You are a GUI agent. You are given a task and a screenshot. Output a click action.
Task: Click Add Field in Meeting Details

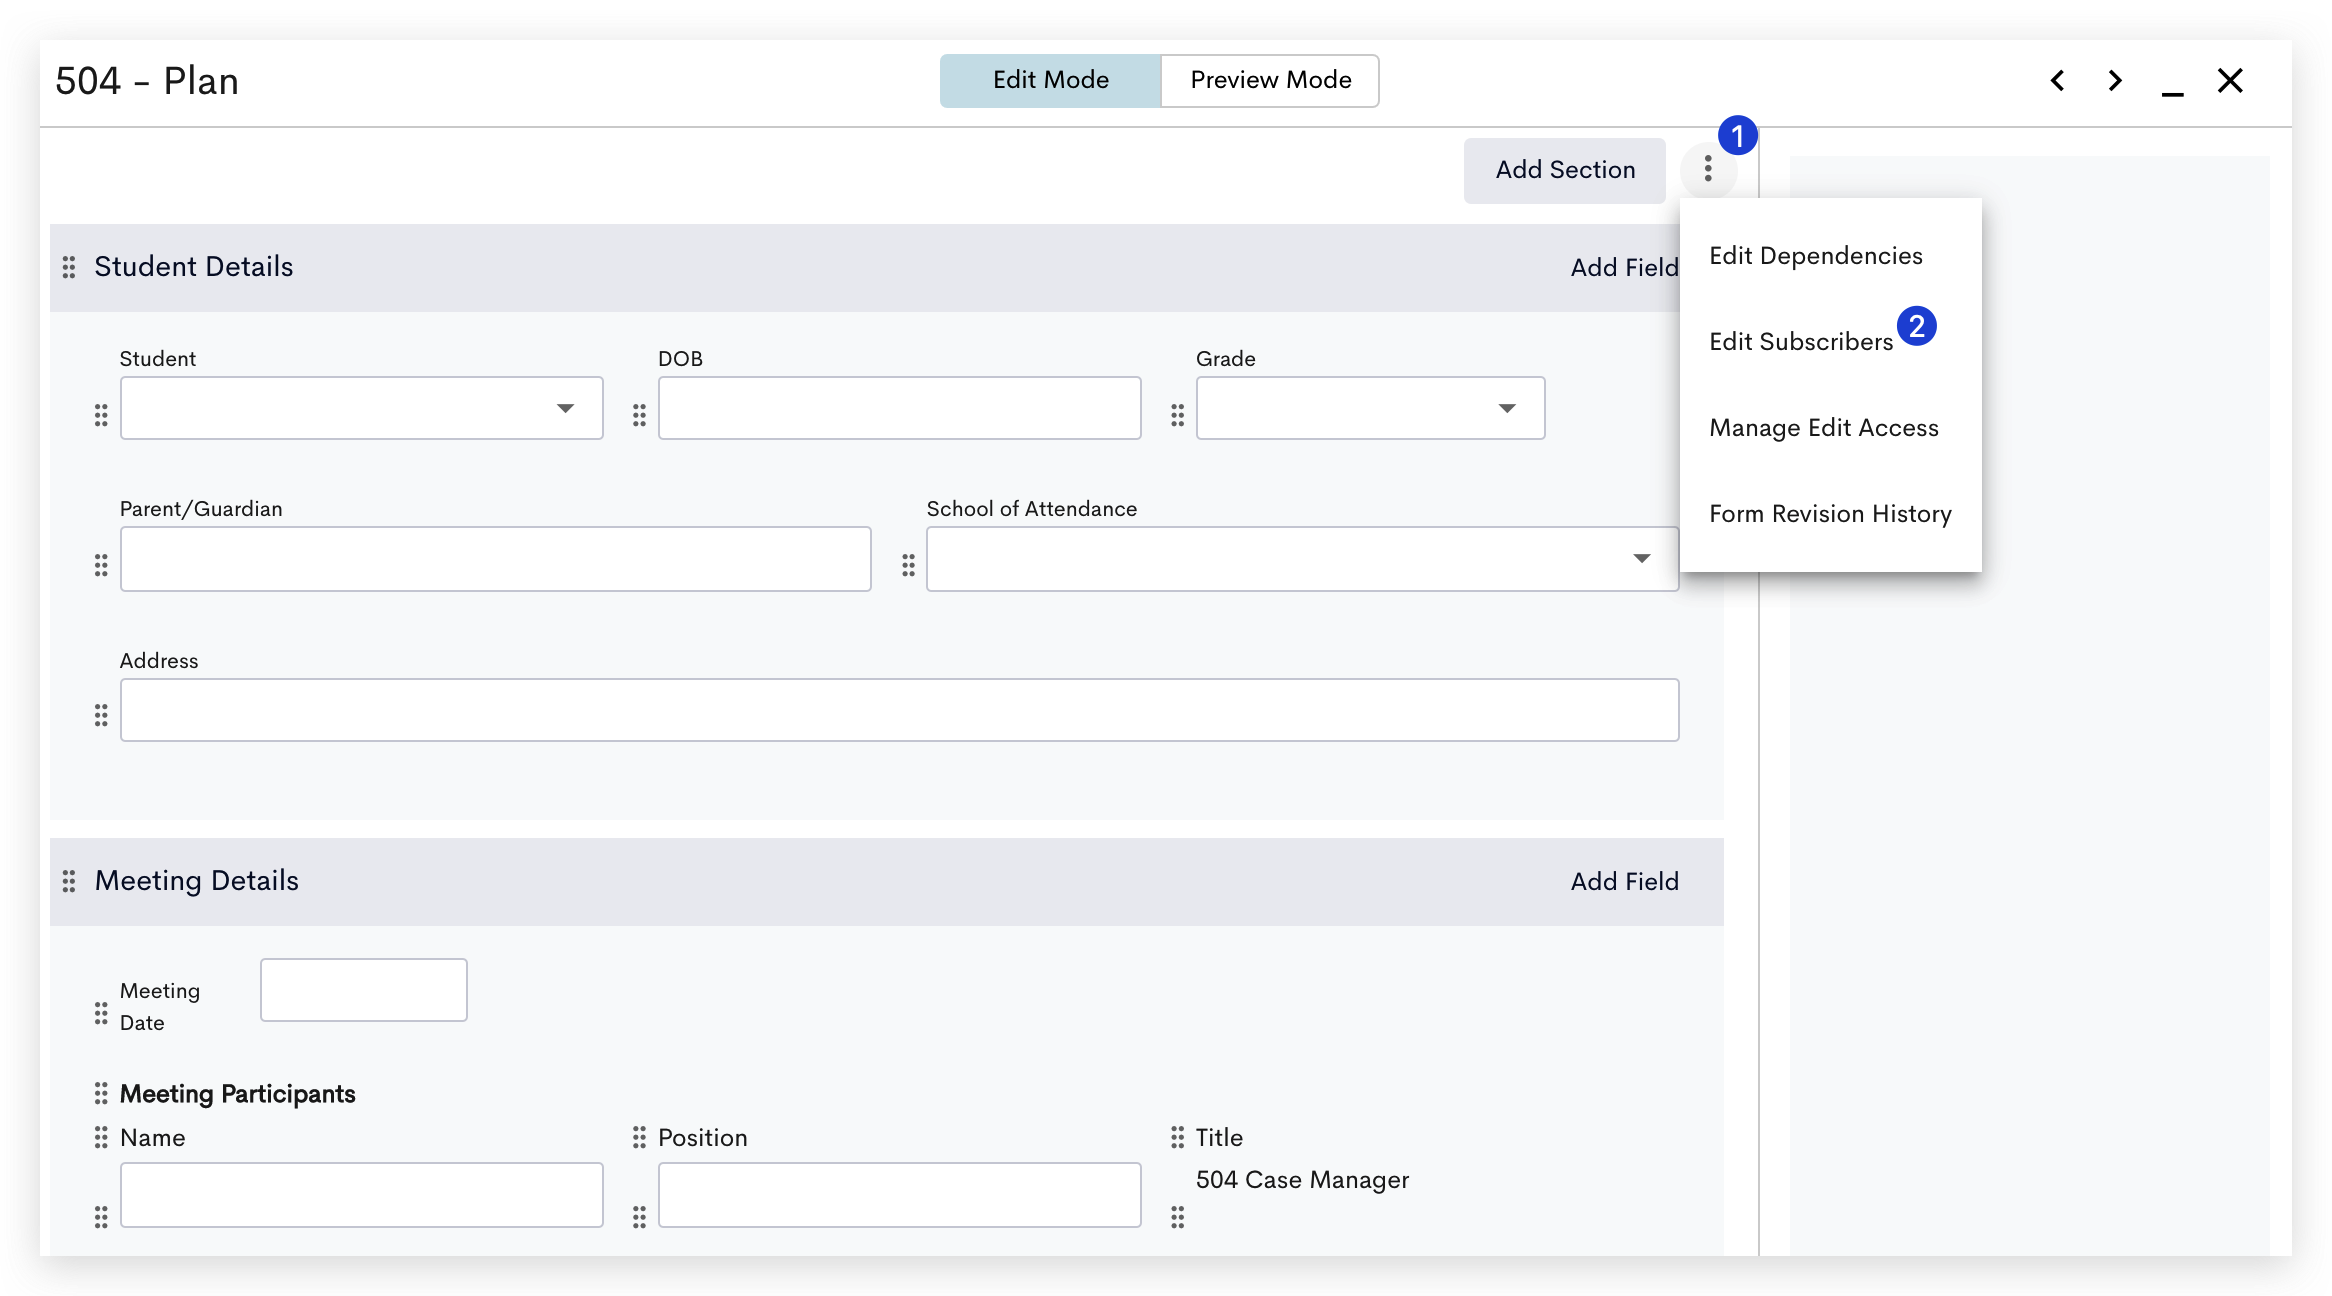pyautogui.click(x=1624, y=881)
